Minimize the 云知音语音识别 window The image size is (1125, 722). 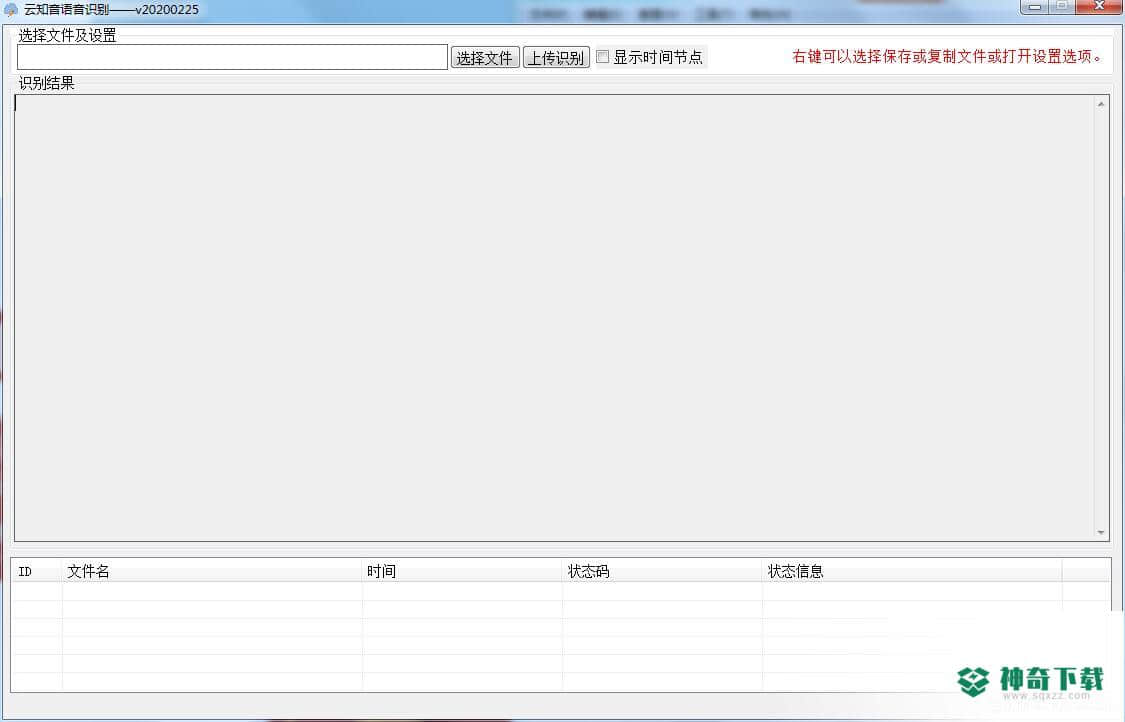pos(1034,6)
